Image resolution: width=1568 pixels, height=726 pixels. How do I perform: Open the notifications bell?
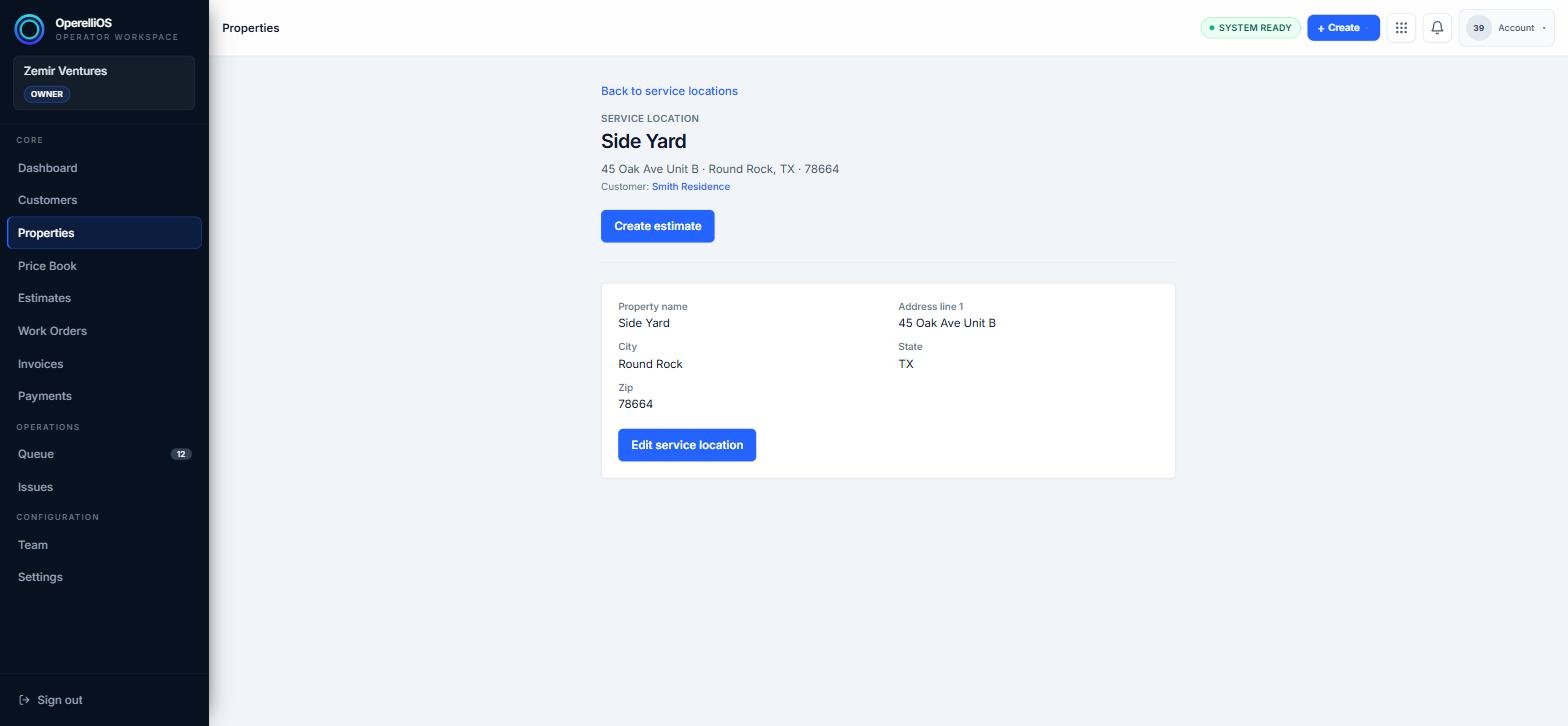pyautogui.click(x=1437, y=28)
